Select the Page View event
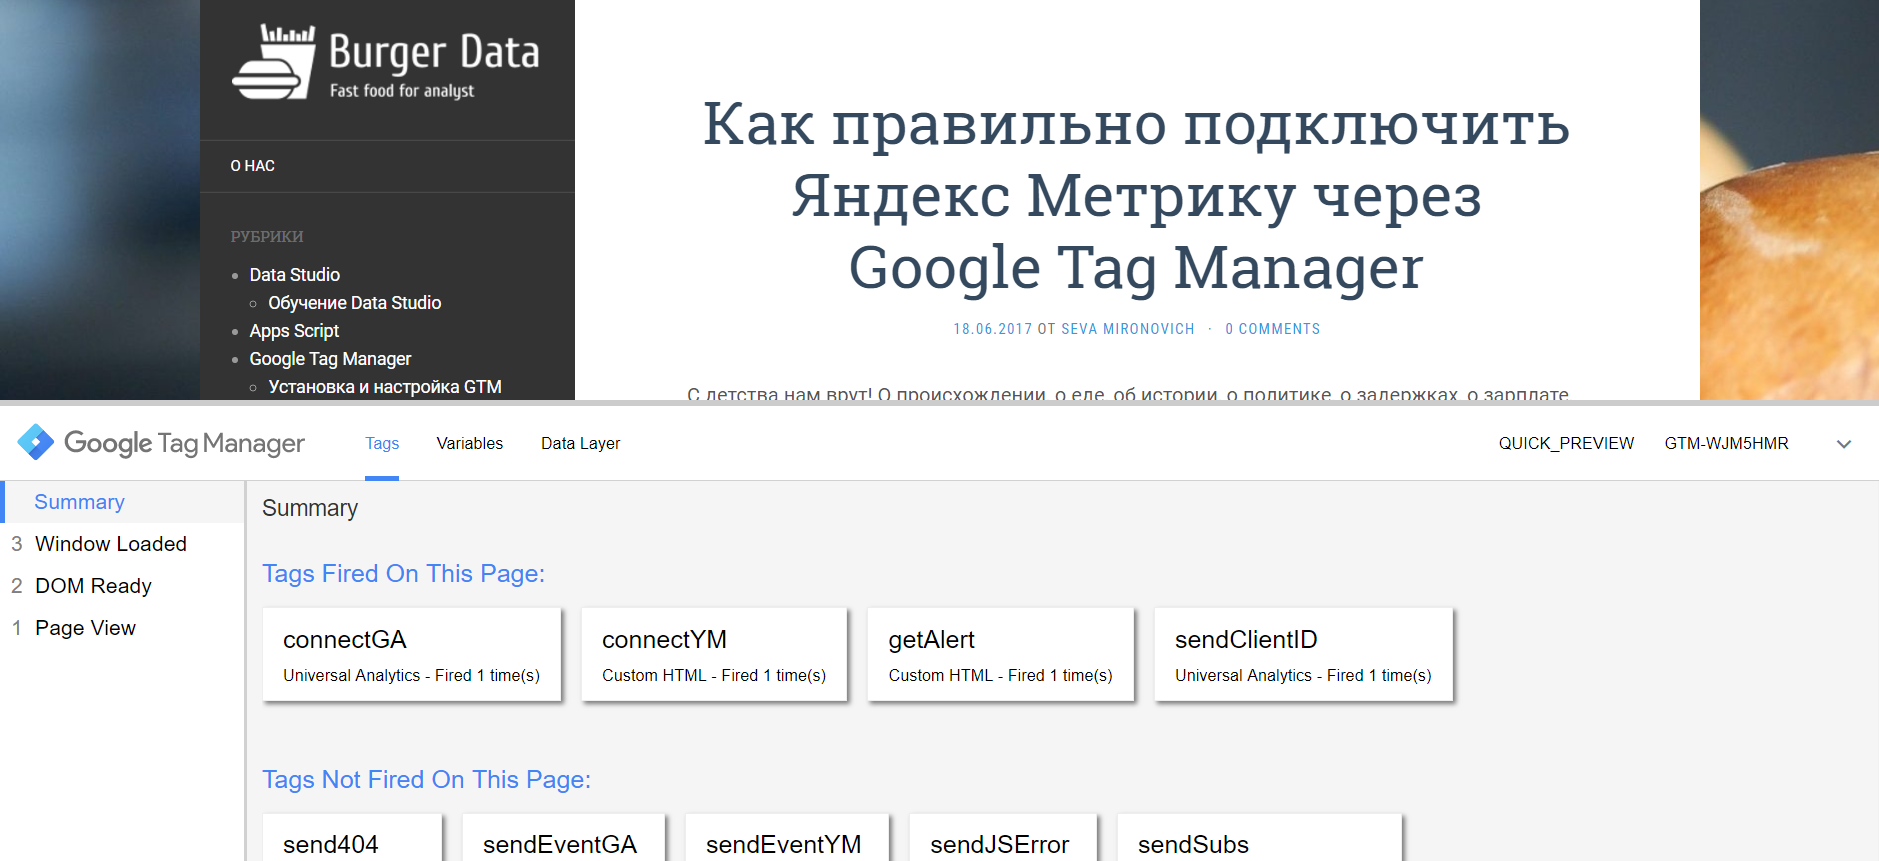The image size is (1879, 861). (122, 628)
